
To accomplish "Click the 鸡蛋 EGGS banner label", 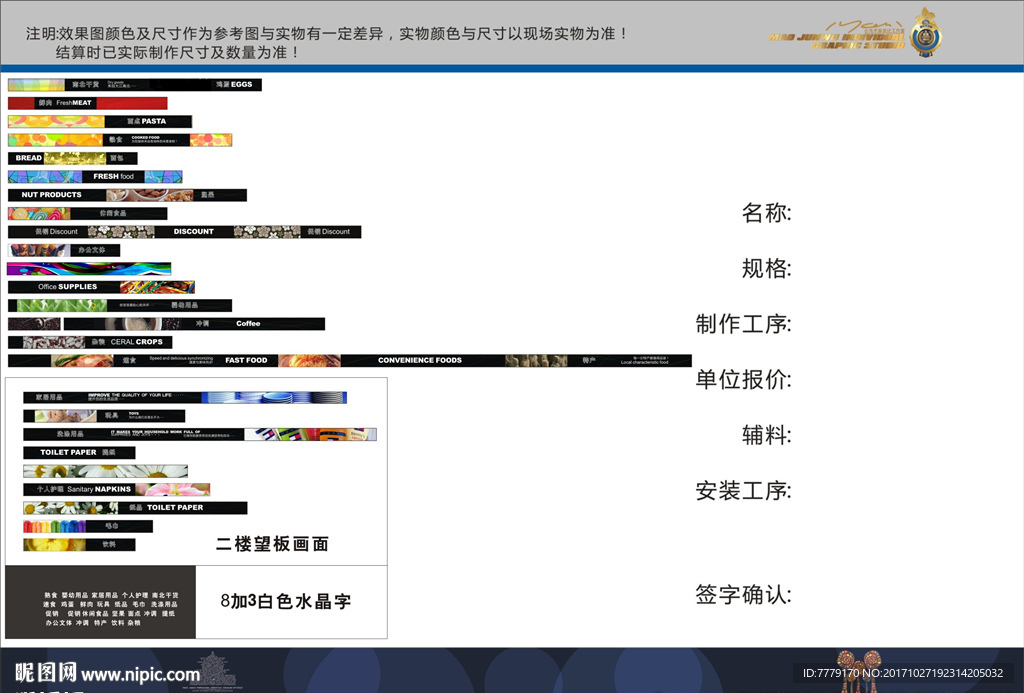I will pyautogui.click(x=233, y=84).
